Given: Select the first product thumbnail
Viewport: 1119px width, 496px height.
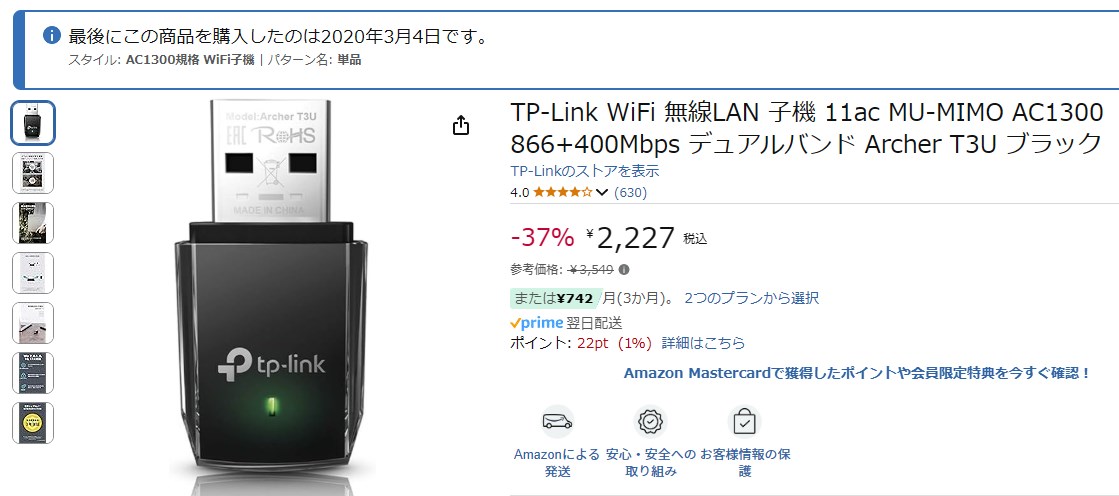Looking at the screenshot, I should [33, 123].
